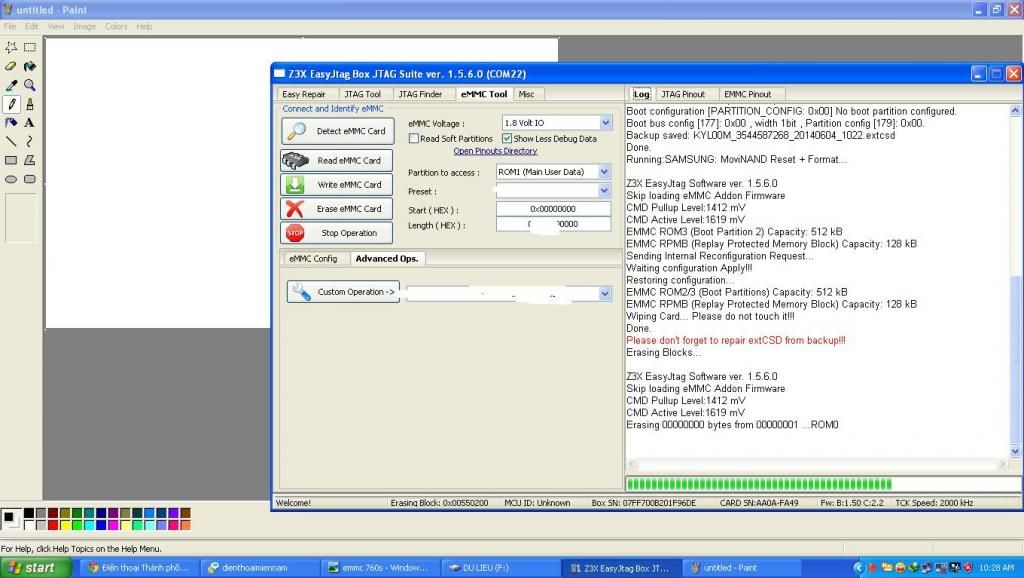This screenshot has height=578, width=1024.
Task: Open the File menu in Paint
Action: click(10, 27)
